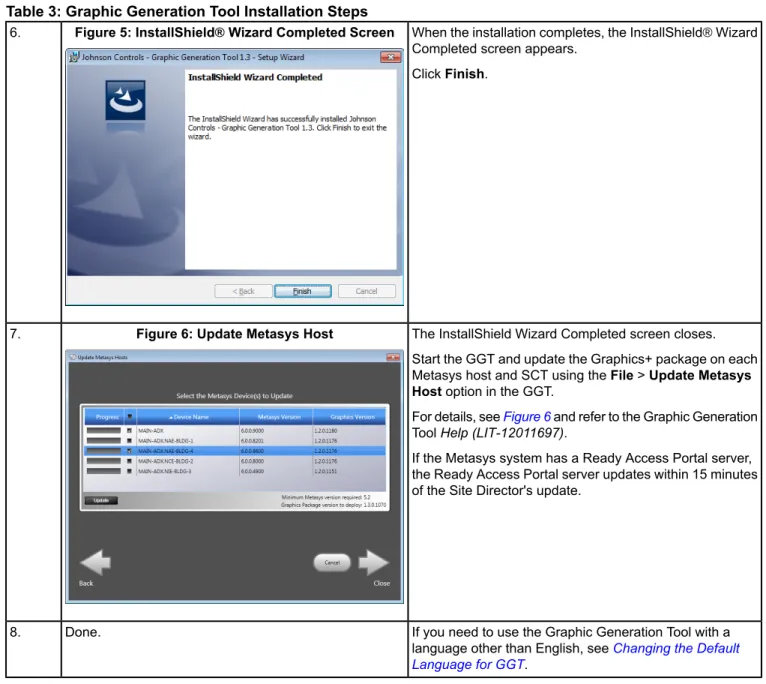Click the black Update button
This screenshot has height=684, width=766.
tap(101, 500)
